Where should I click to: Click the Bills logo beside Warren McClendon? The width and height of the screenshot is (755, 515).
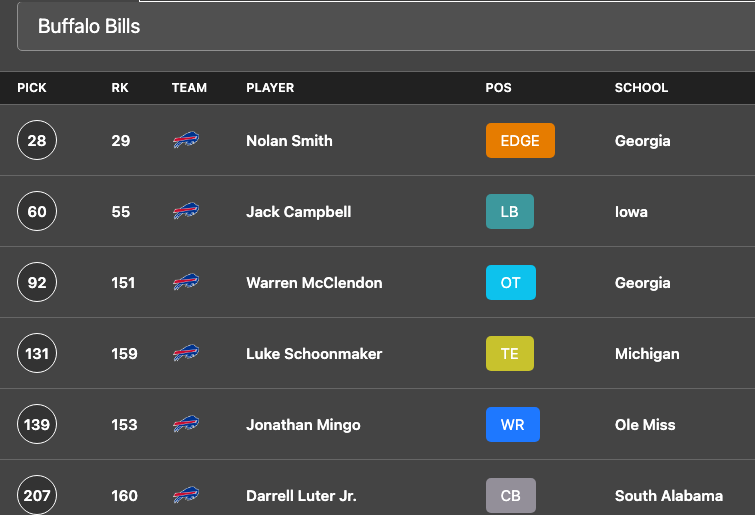[x=186, y=282]
